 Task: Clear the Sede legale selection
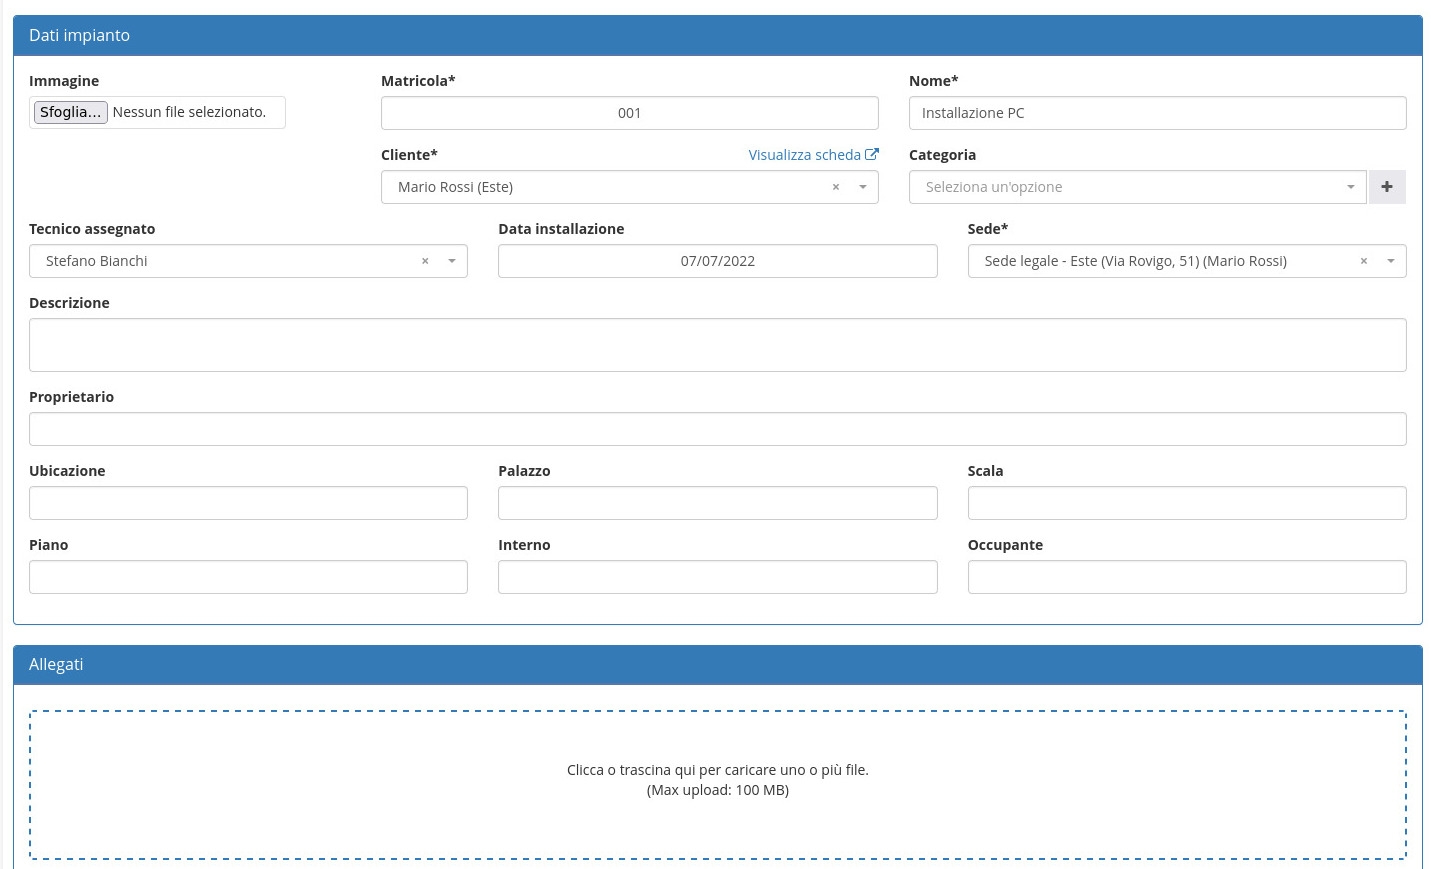click(1363, 262)
